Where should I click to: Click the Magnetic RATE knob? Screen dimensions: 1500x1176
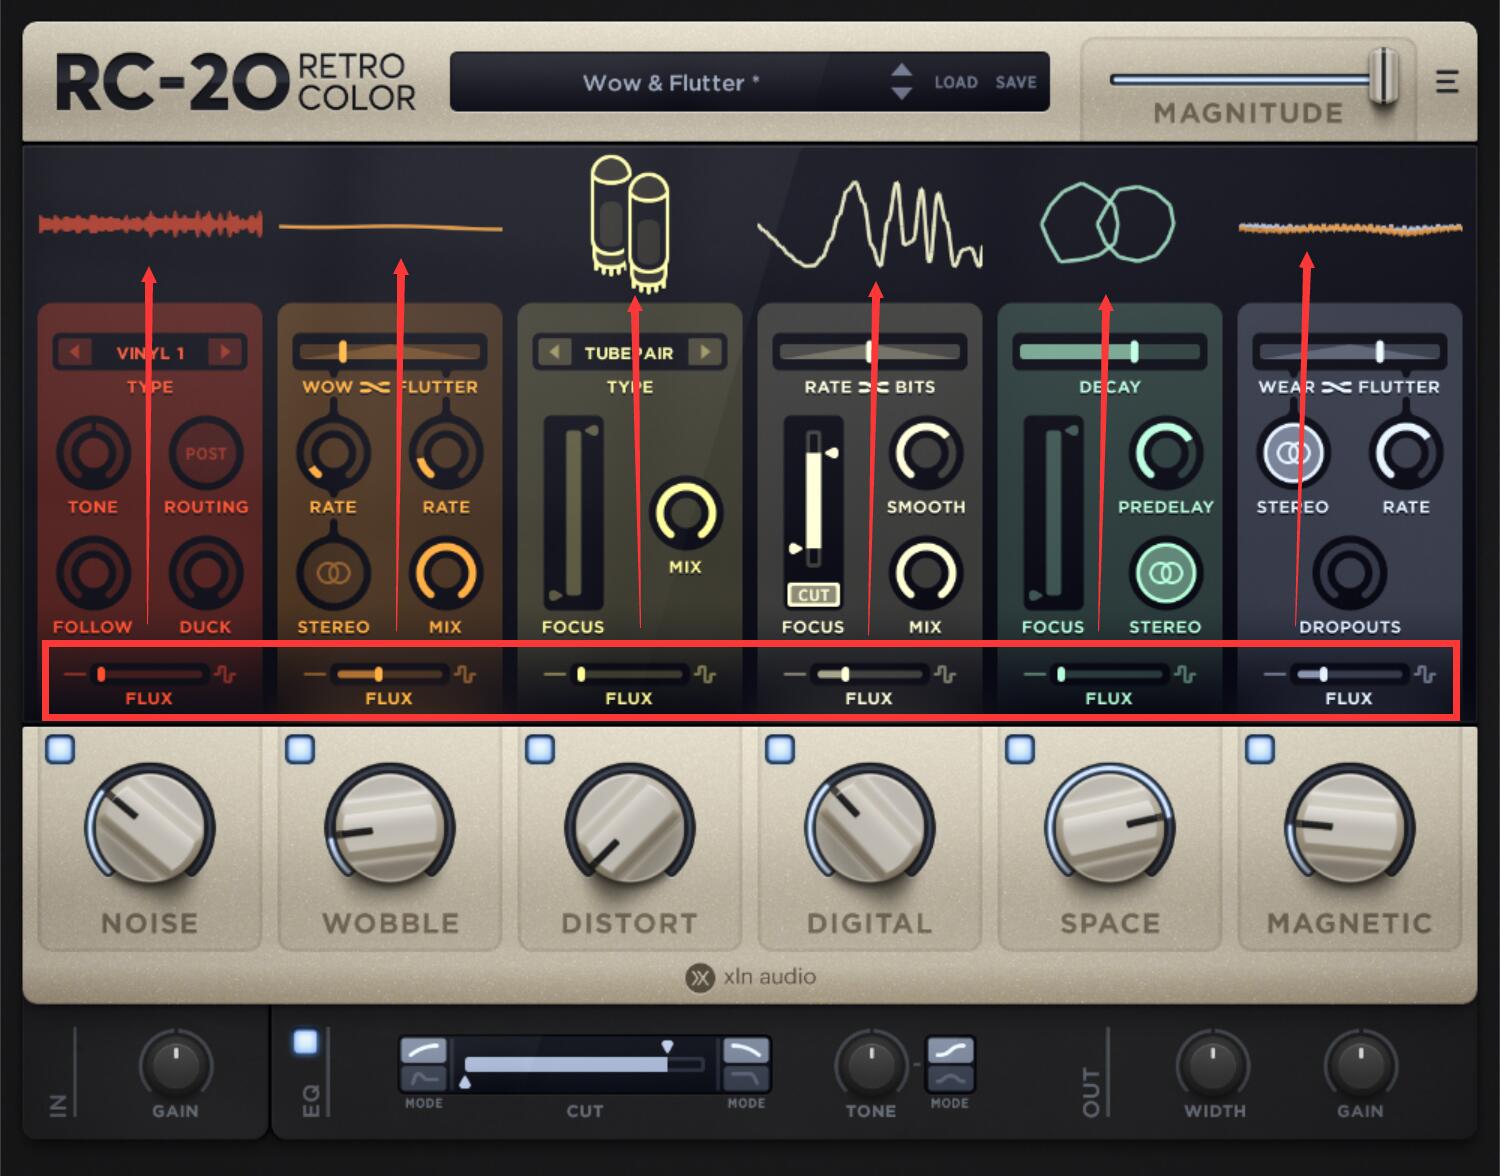1406,454
